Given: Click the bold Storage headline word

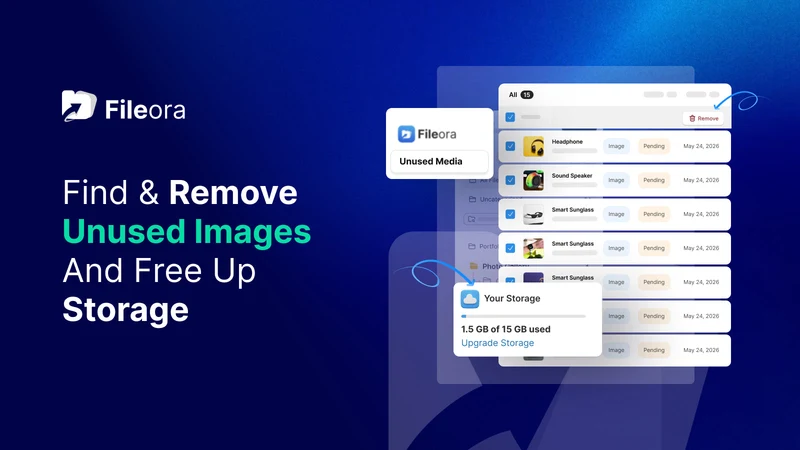Looking at the screenshot, I should tap(126, 310).
